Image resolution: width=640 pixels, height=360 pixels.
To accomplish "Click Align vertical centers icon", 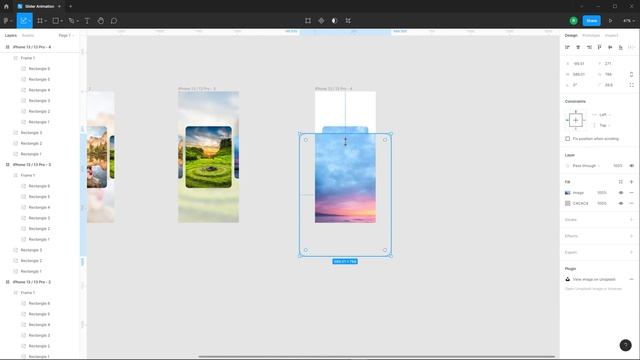I will click(610, 47).
